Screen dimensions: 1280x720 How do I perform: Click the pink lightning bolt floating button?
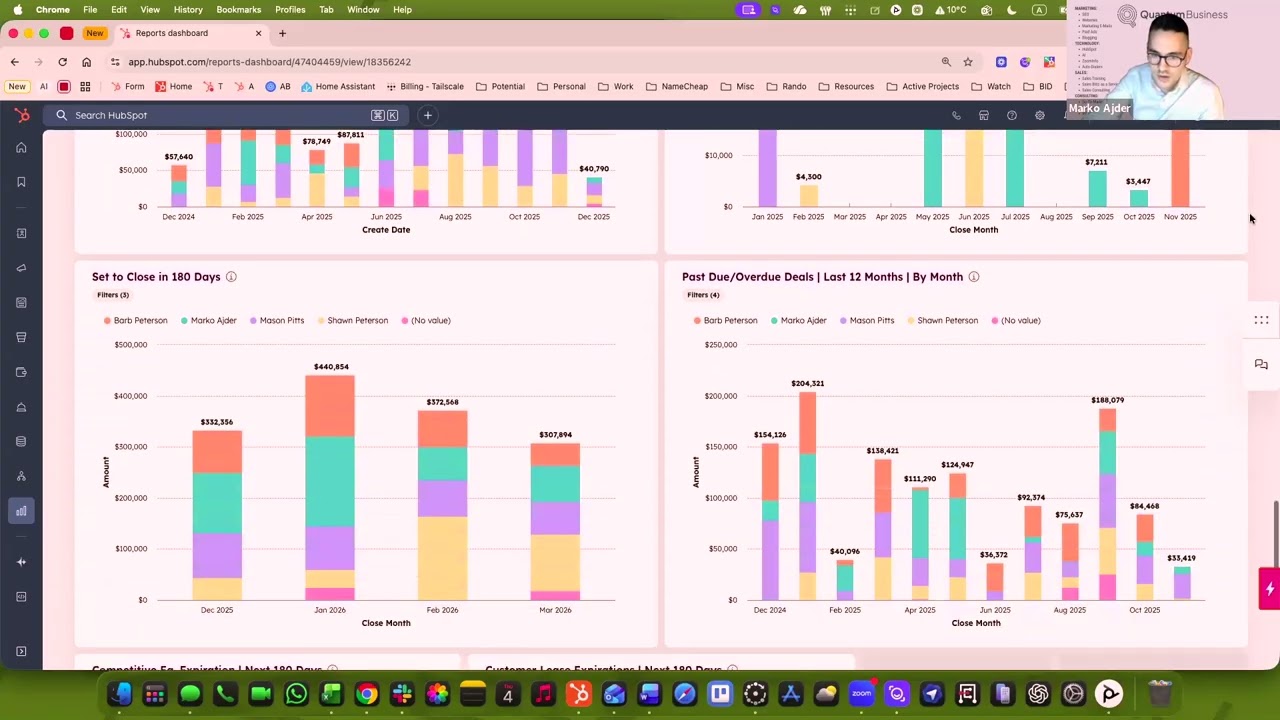pyautogui.click(x=1269, y=588)
